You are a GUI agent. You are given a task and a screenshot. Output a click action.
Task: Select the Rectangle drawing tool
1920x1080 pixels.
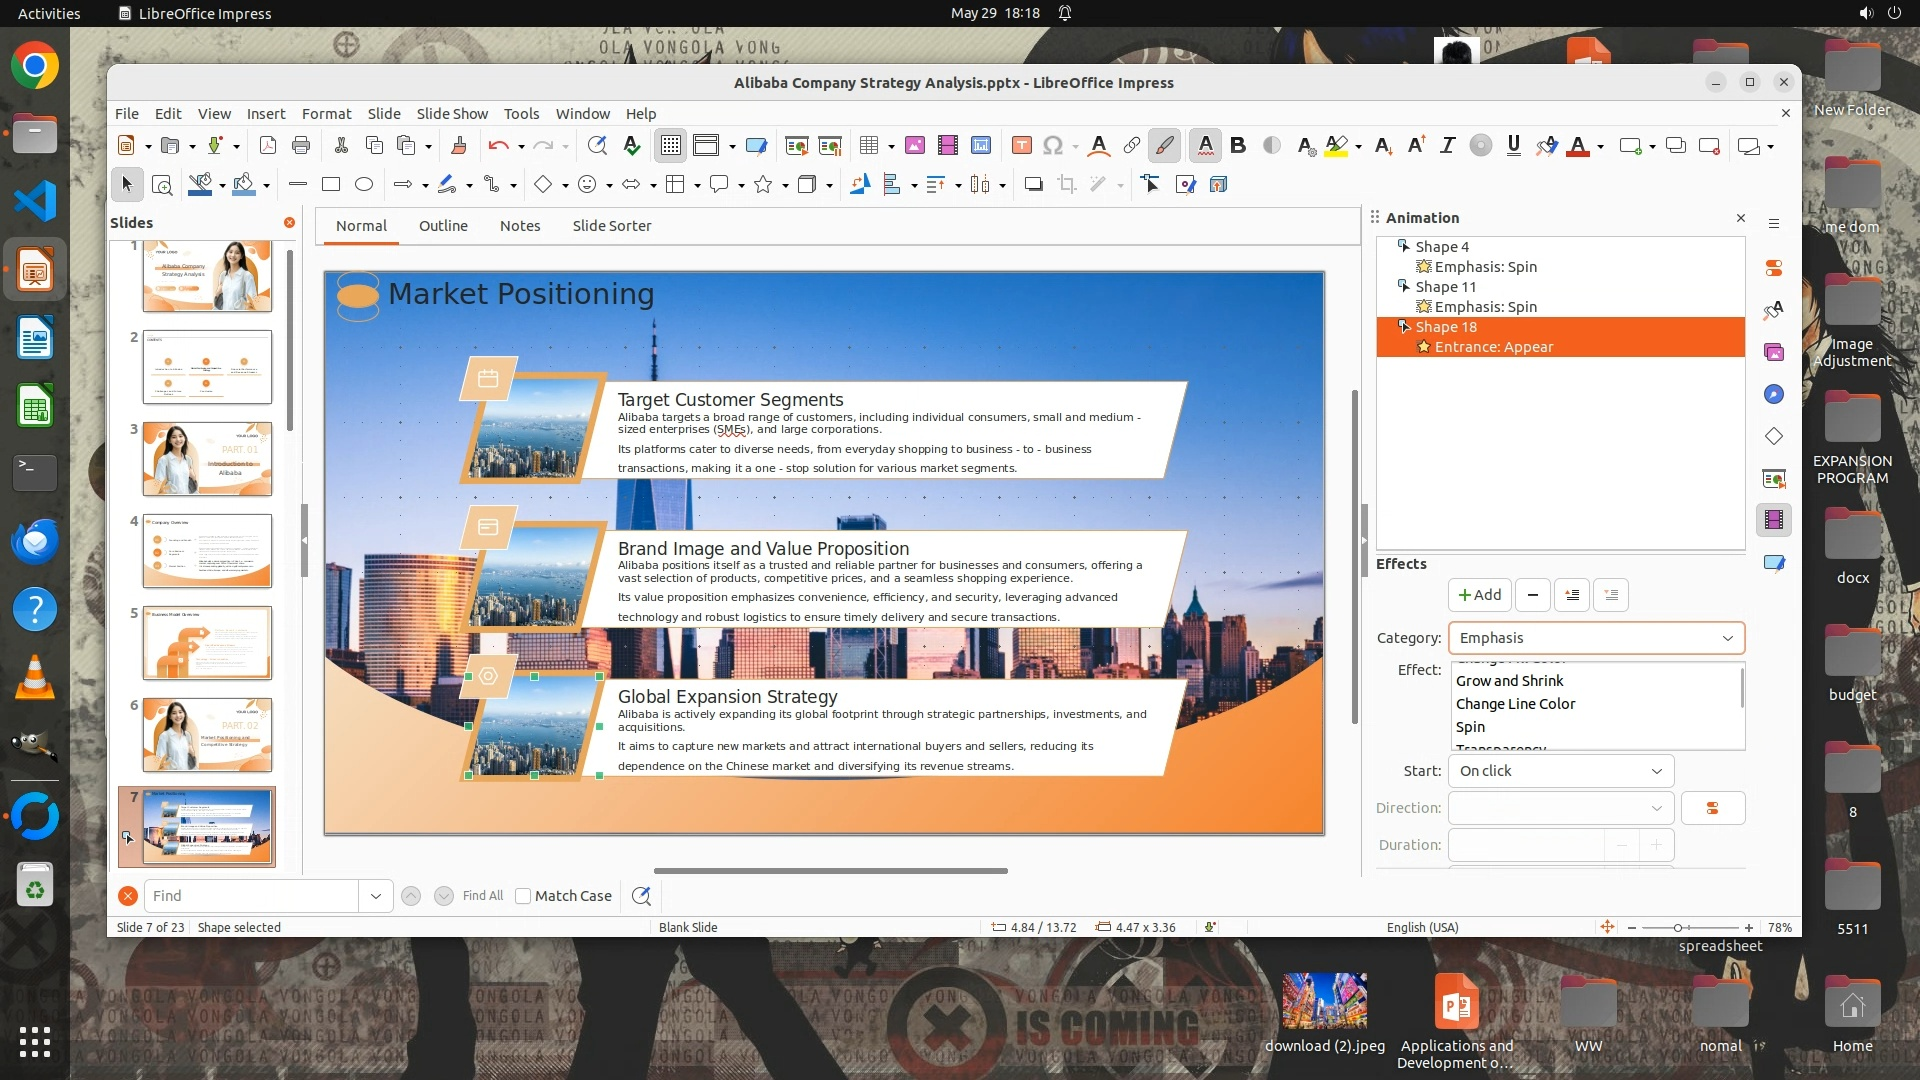coord(331,184)
